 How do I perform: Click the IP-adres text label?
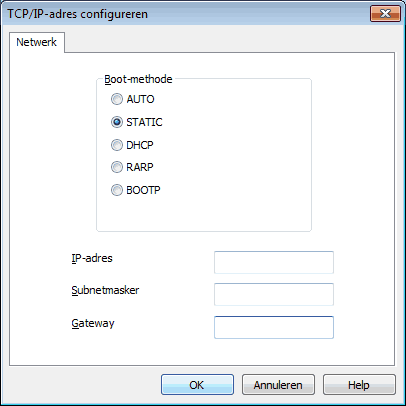(92, 258)
